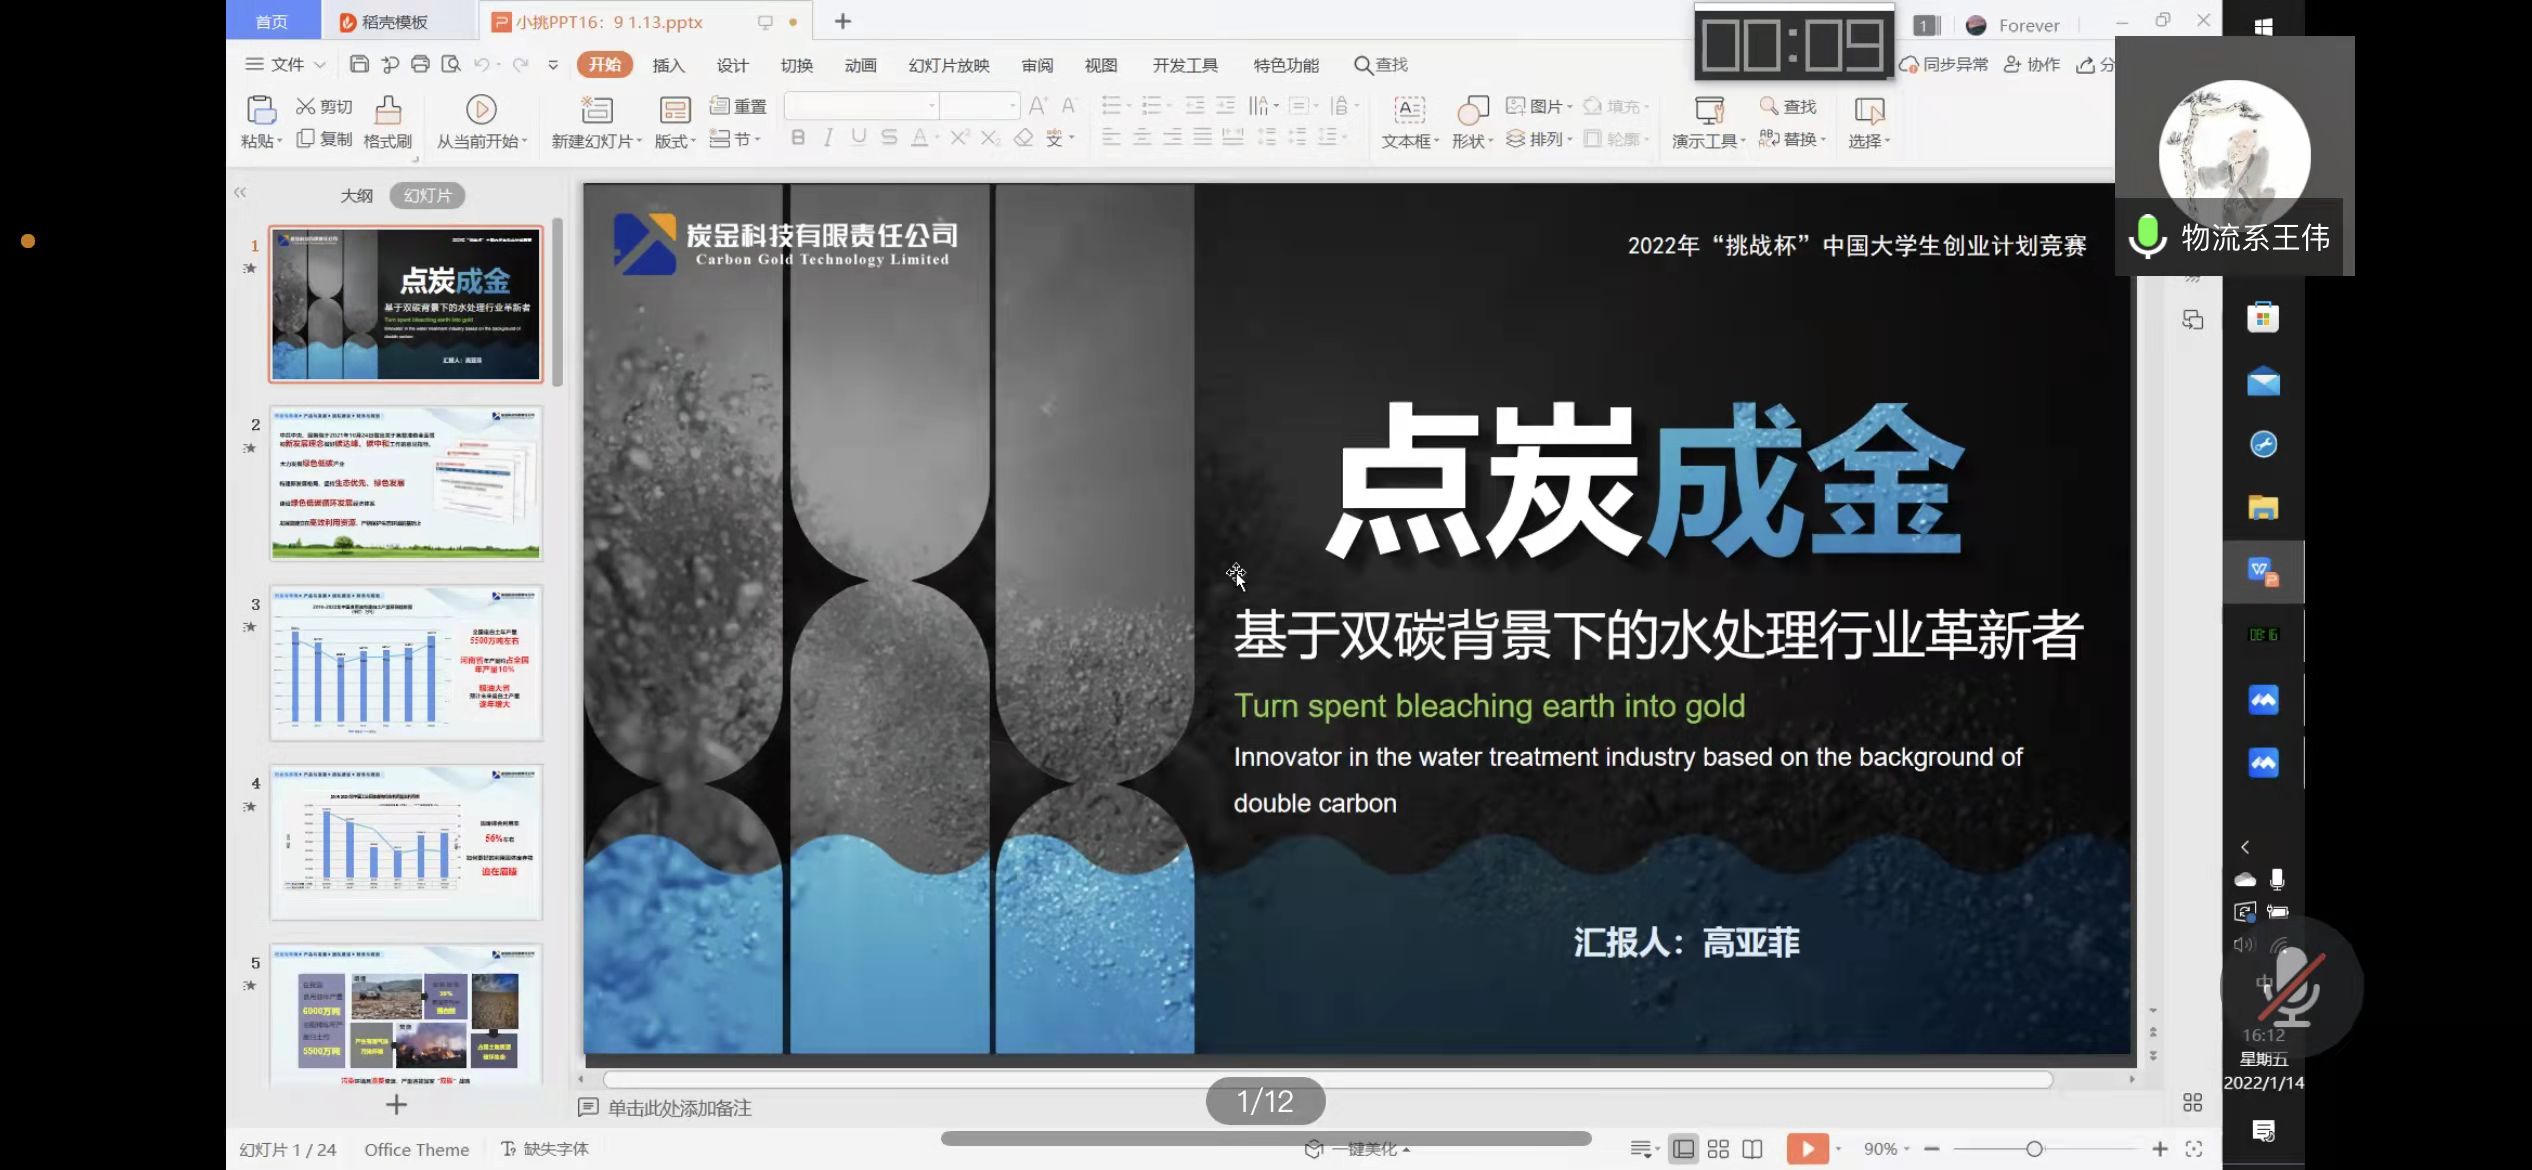Open the Insert (插入) ribbon tab
This screenshot has width=2532, height=1170.
pyautogui.click(x=669, y=65)
